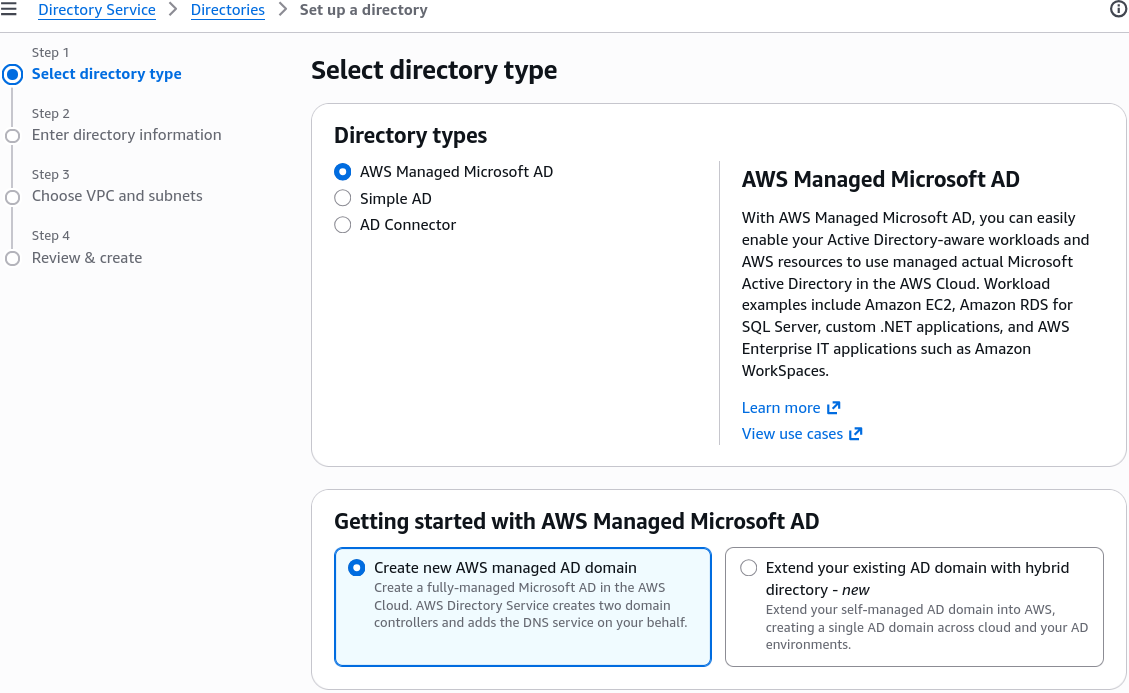Click the Step 1 circle indicator
The width and height of the screenshot is (1129, 693).
coord(13,74)
